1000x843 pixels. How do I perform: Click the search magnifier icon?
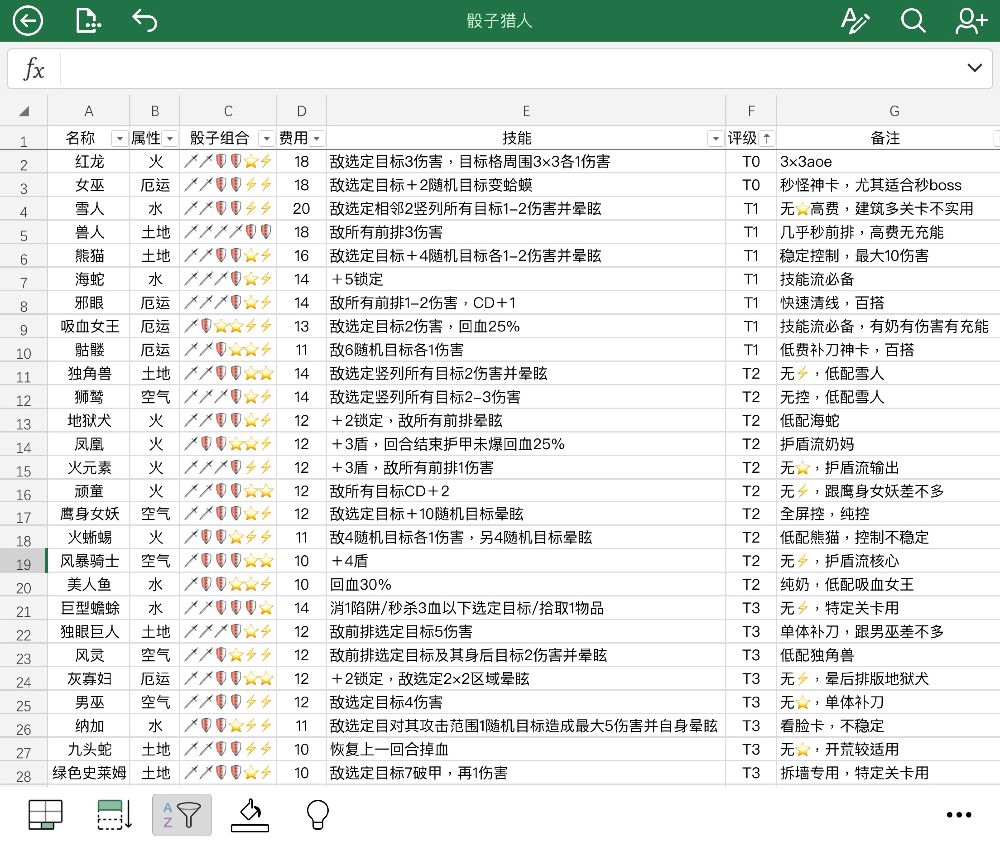(913, 21)
